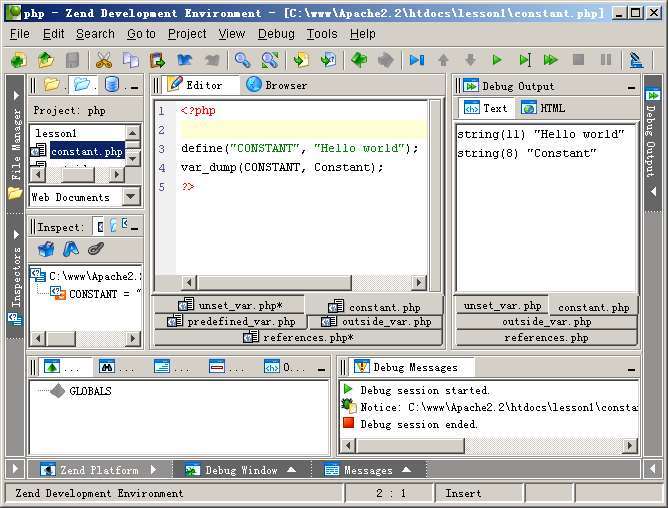
Task: Click the Step Over debug icon
Action: [416, 60]
